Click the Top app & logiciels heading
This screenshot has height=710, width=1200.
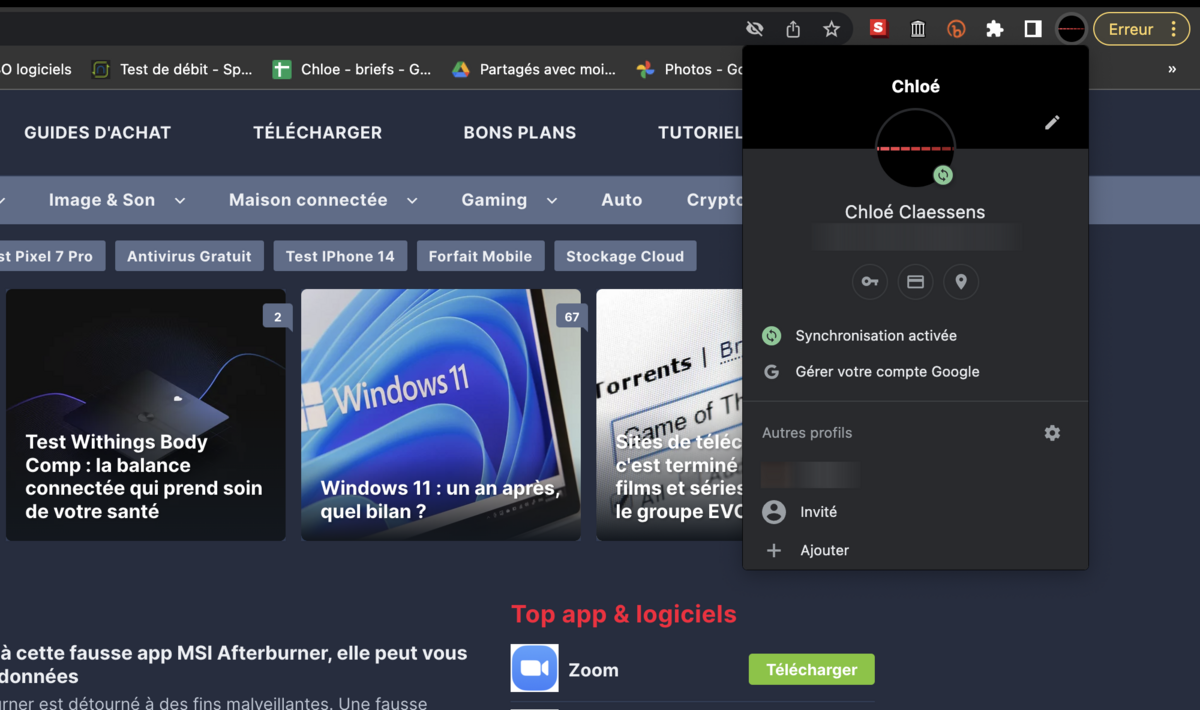[624, 614]
